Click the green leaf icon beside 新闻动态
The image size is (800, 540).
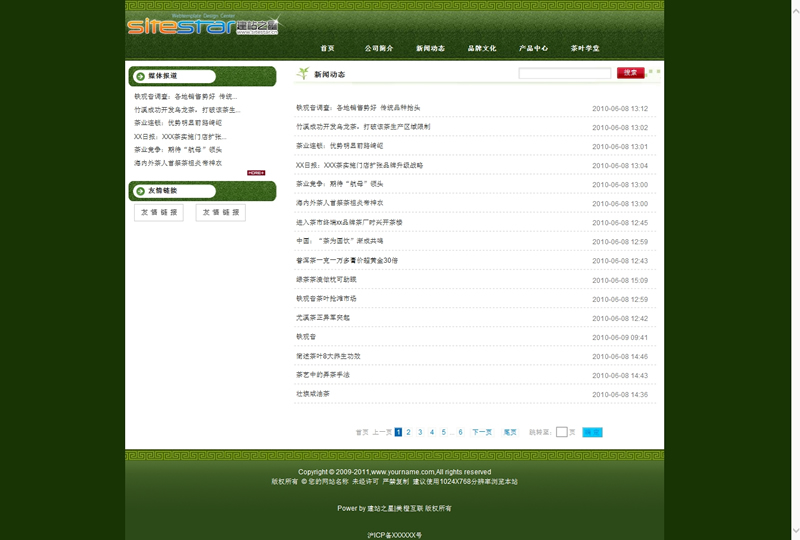coord(302,73)
